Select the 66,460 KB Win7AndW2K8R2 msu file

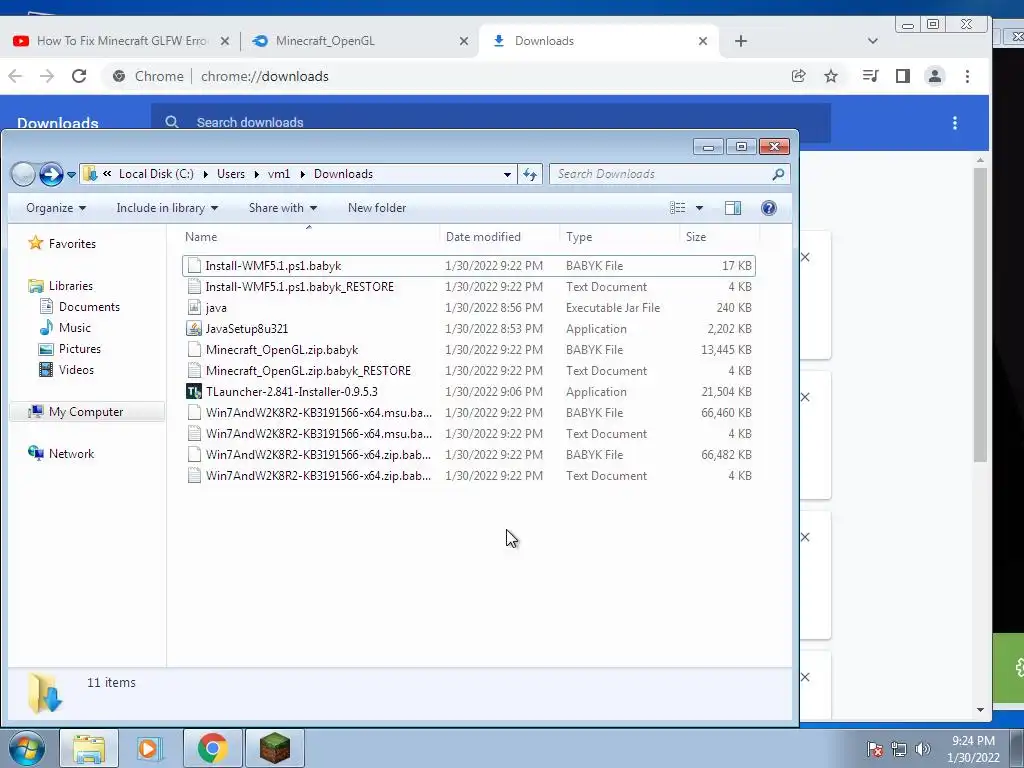(x=469, y=413)
